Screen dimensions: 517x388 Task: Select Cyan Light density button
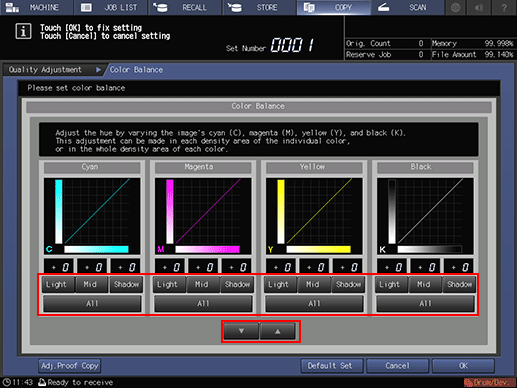click(x=57, y=284)
